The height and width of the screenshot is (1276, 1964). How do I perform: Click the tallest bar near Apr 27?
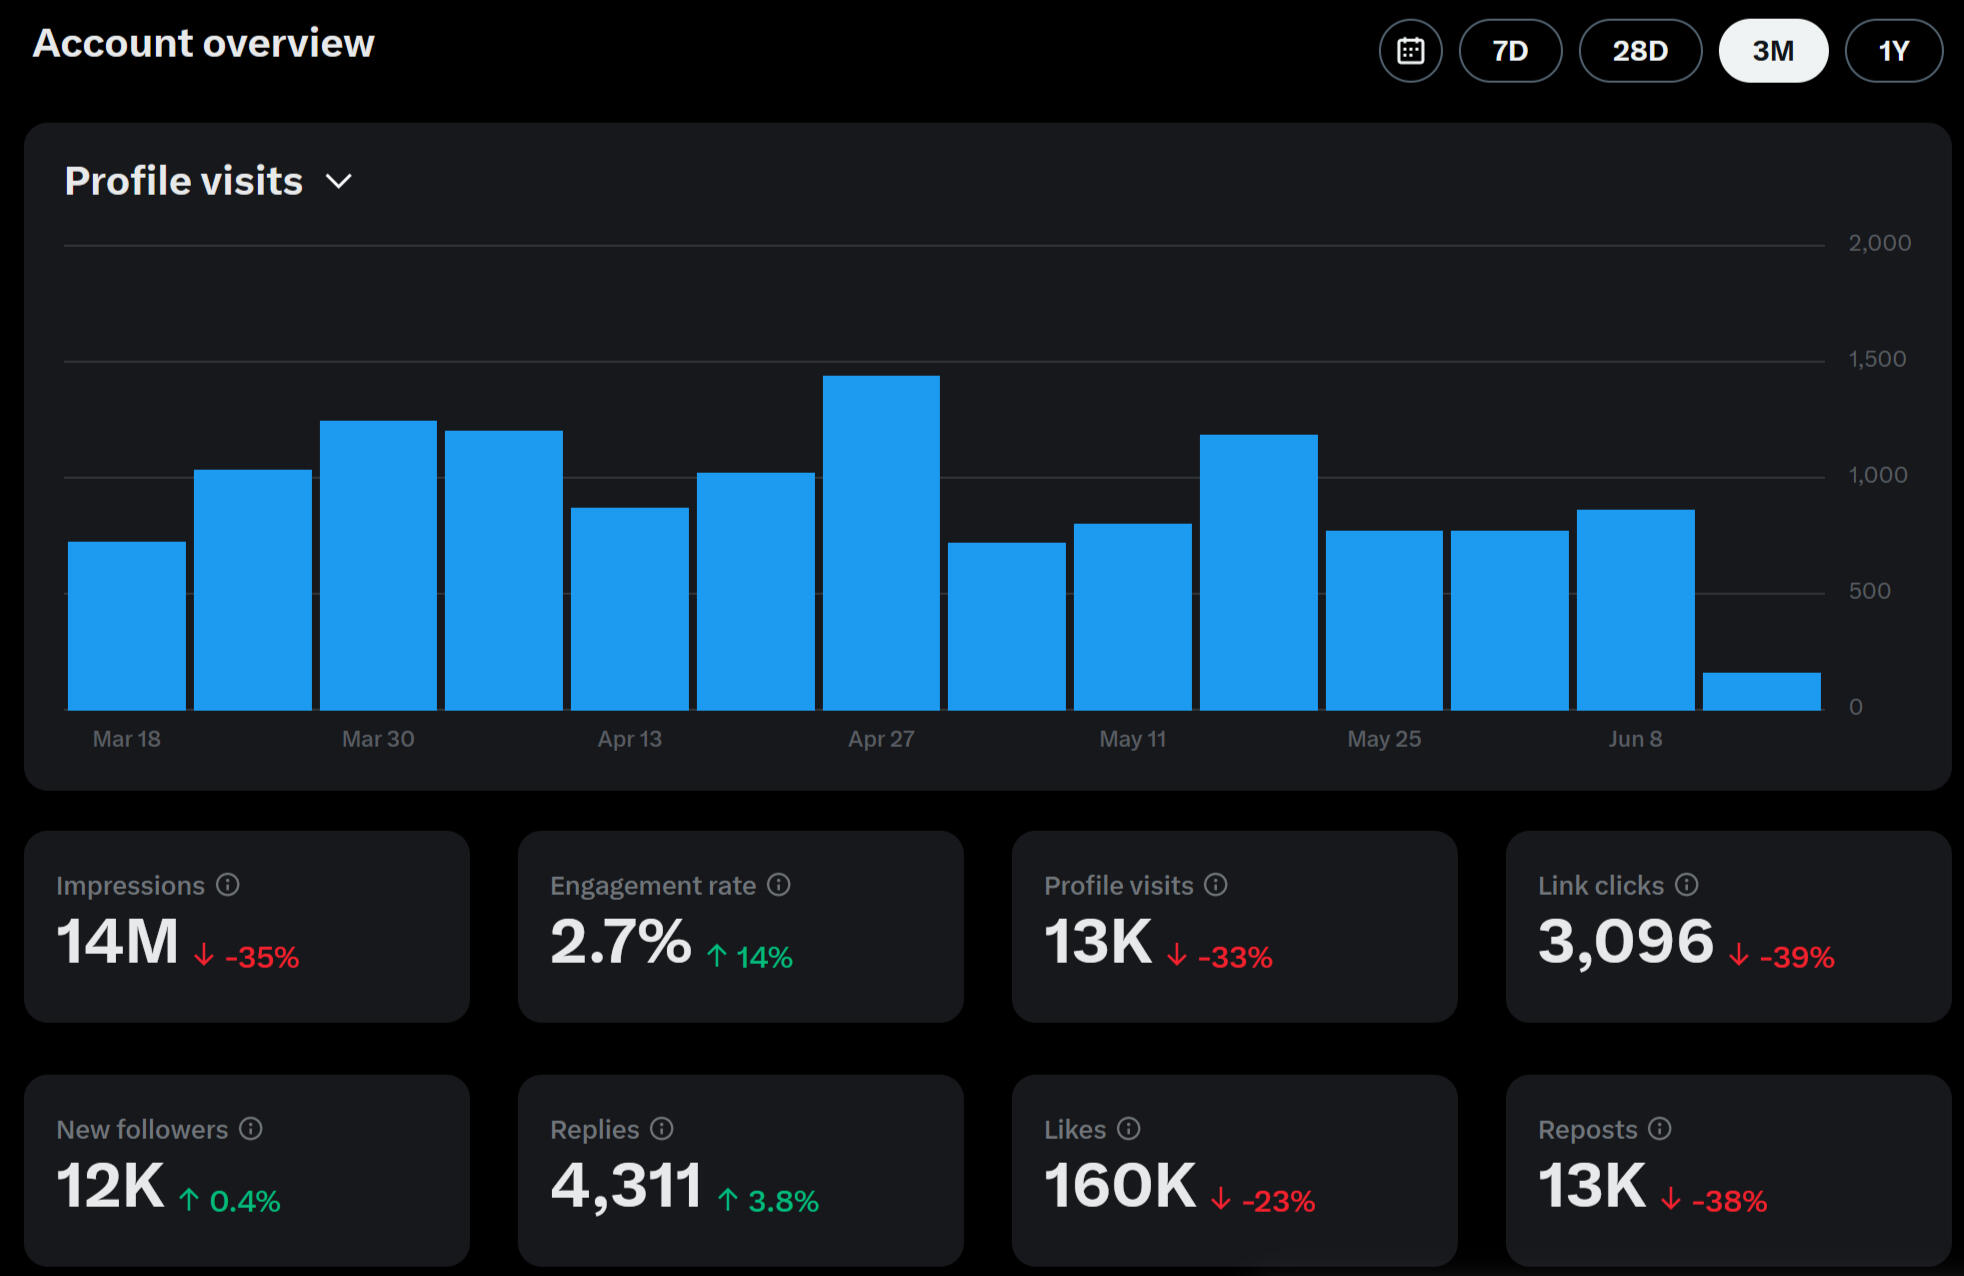click(881, 543)
